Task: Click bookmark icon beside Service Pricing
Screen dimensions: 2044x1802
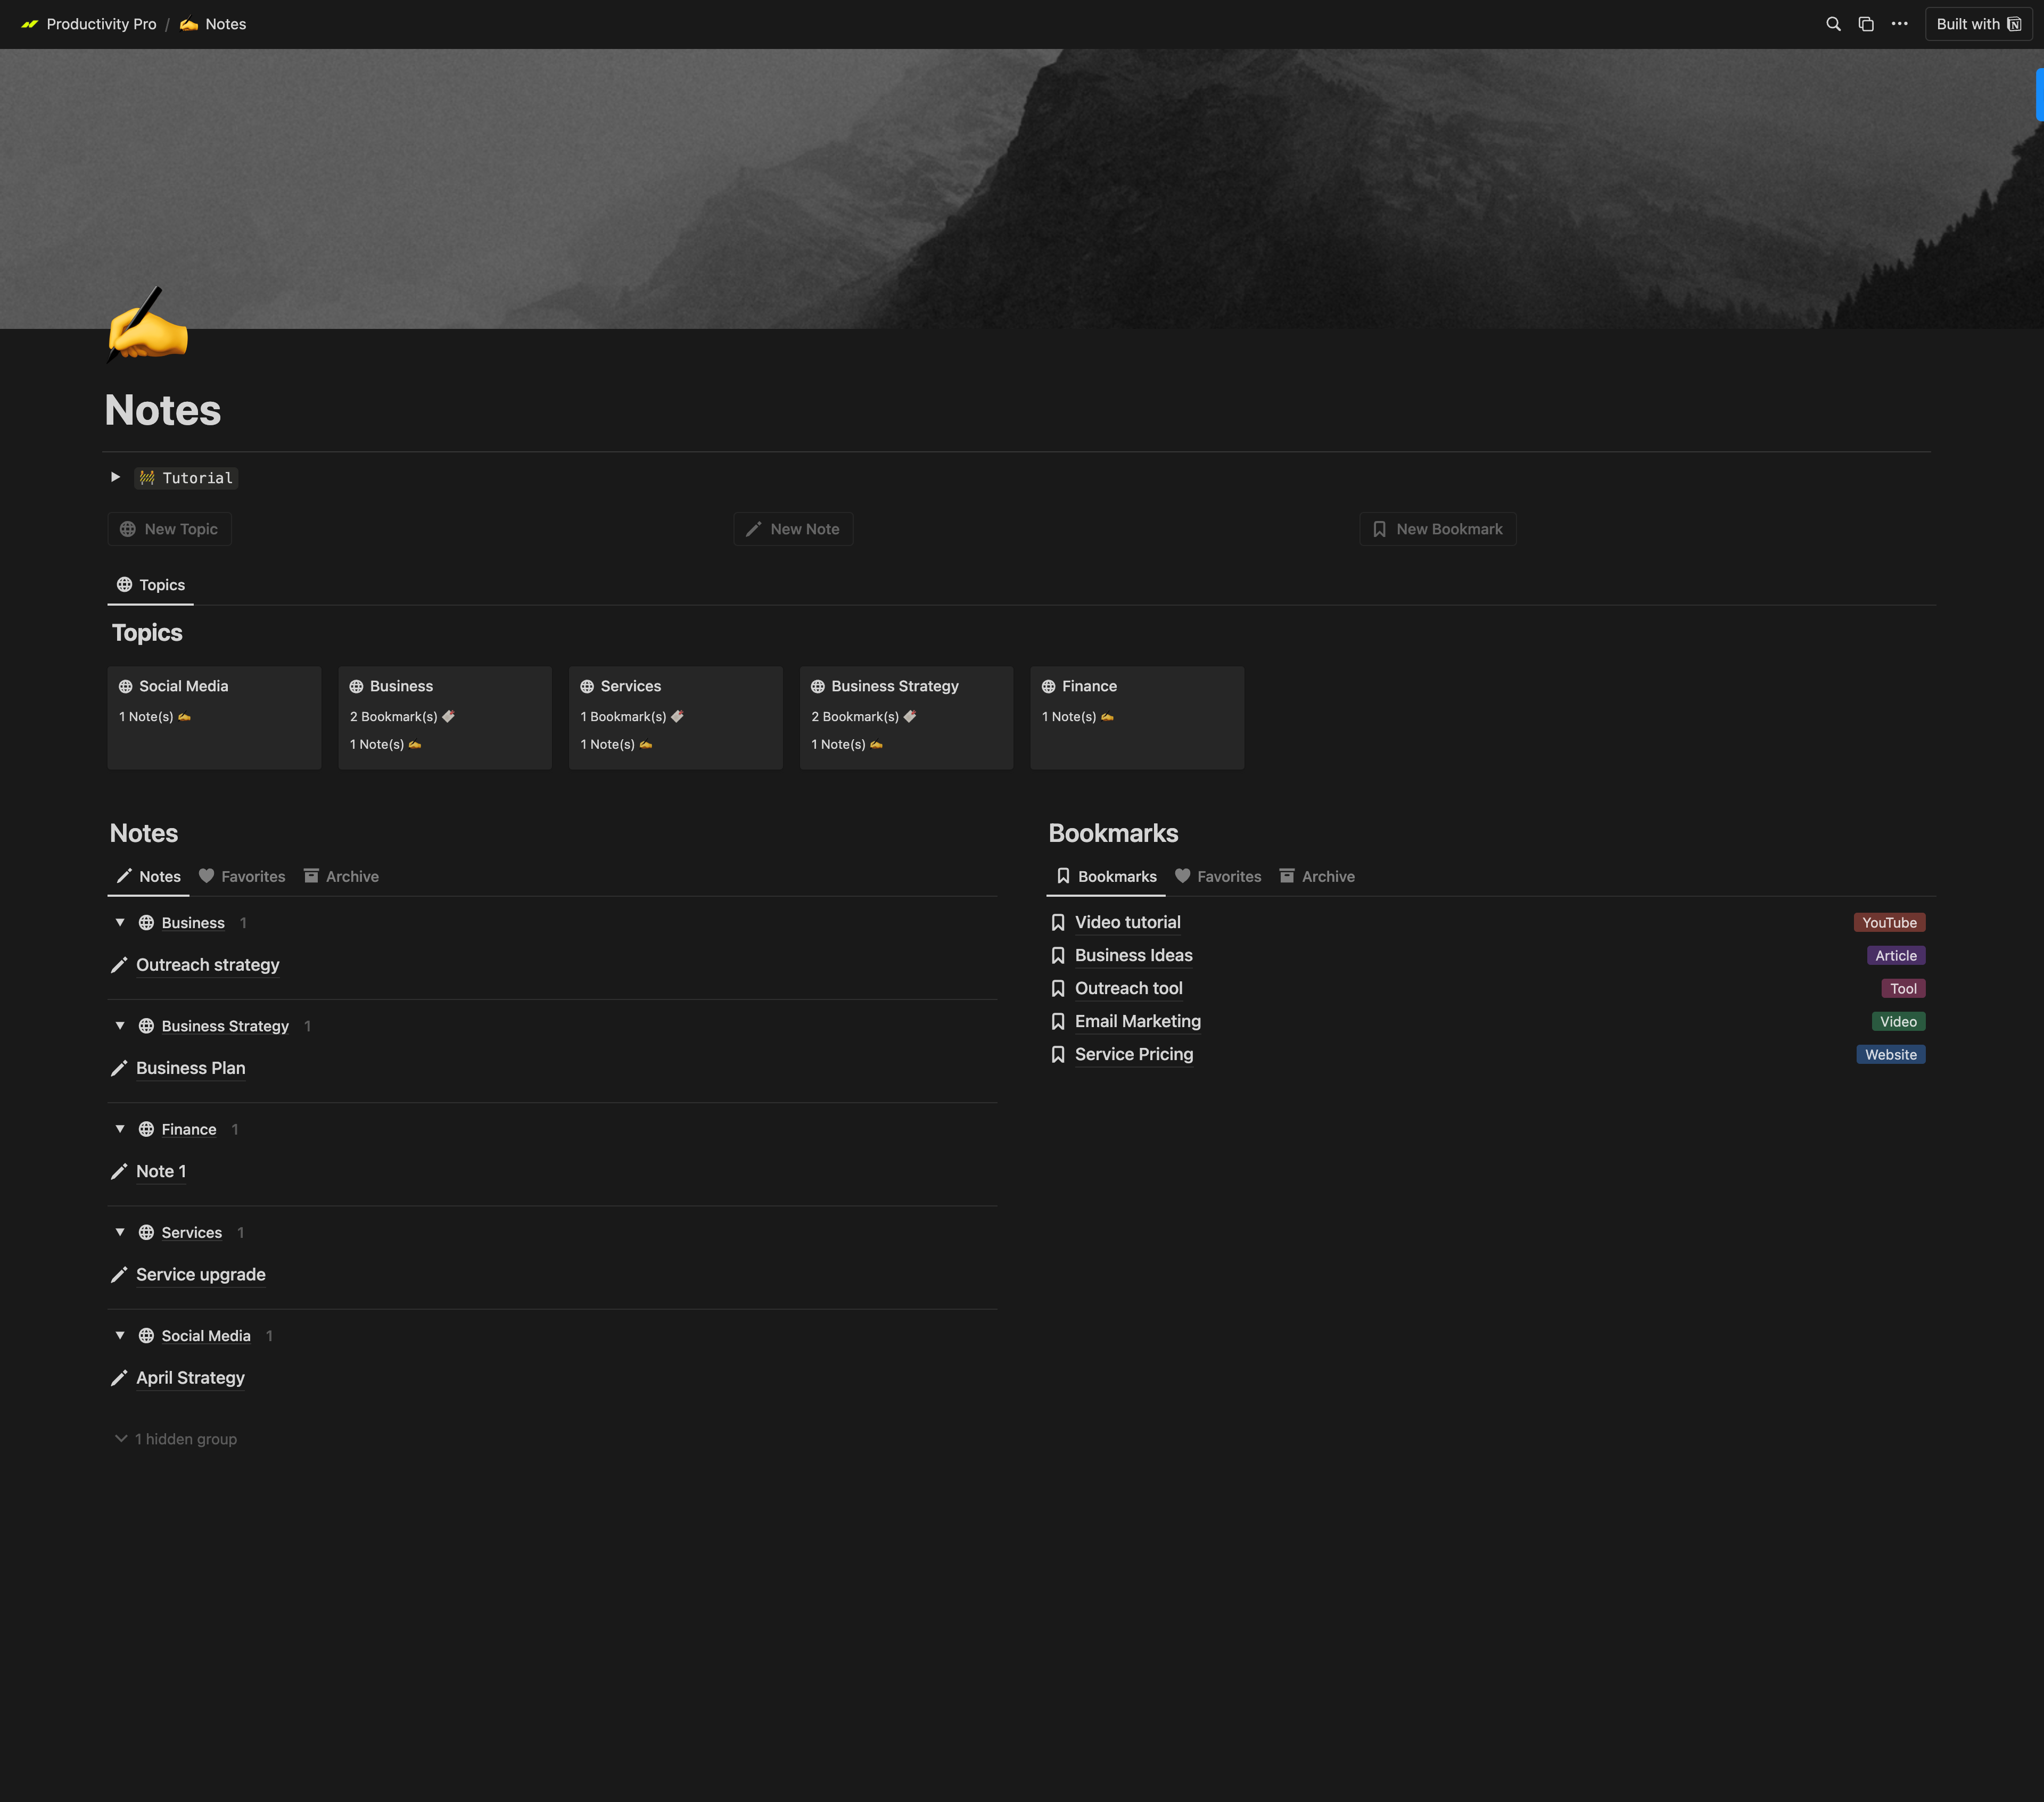Action: [1058, 1054]
